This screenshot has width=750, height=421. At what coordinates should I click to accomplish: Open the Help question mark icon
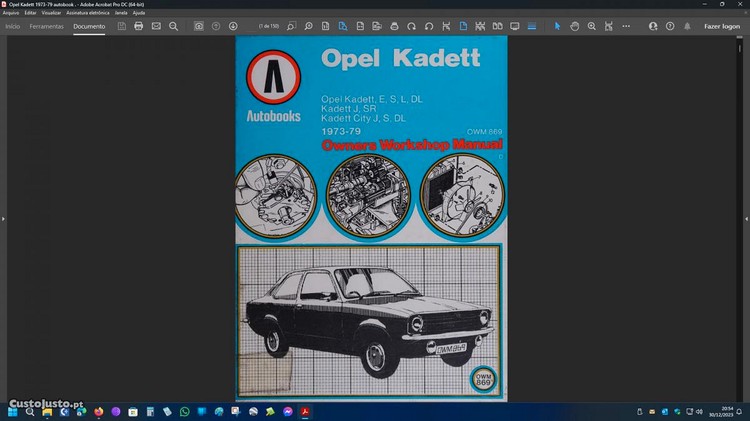668,26
